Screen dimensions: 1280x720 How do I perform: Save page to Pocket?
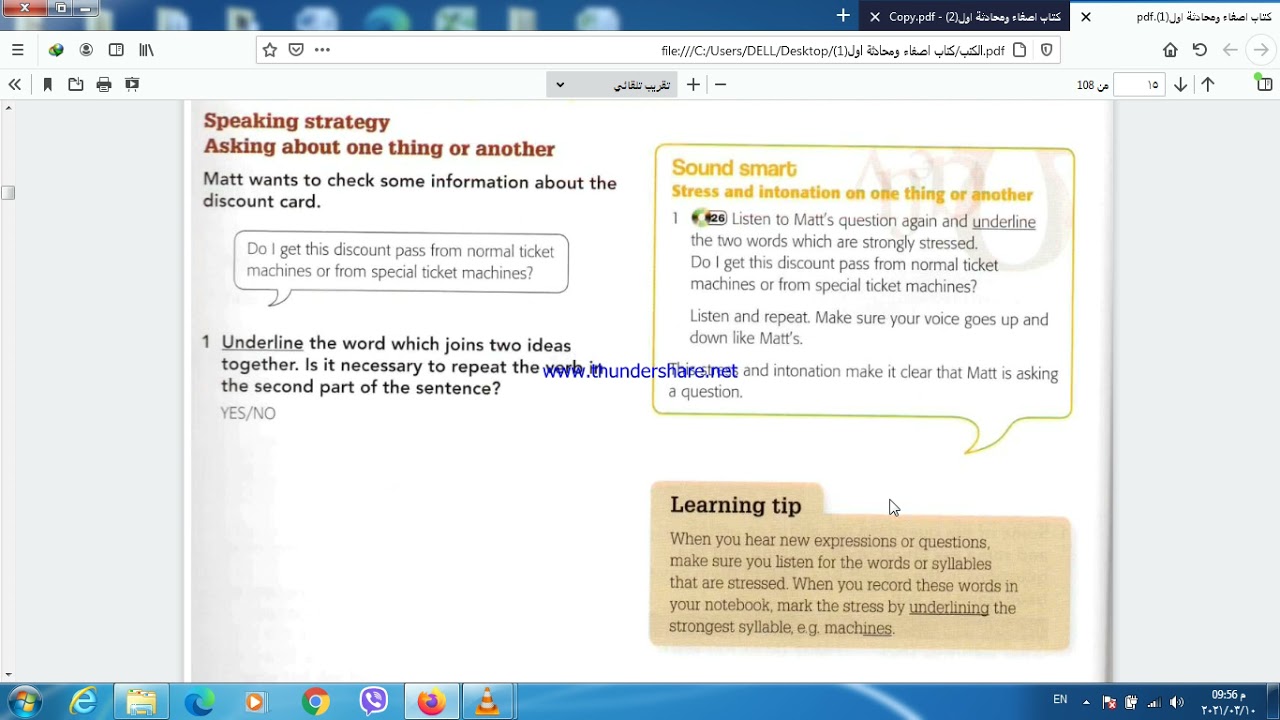296,50
